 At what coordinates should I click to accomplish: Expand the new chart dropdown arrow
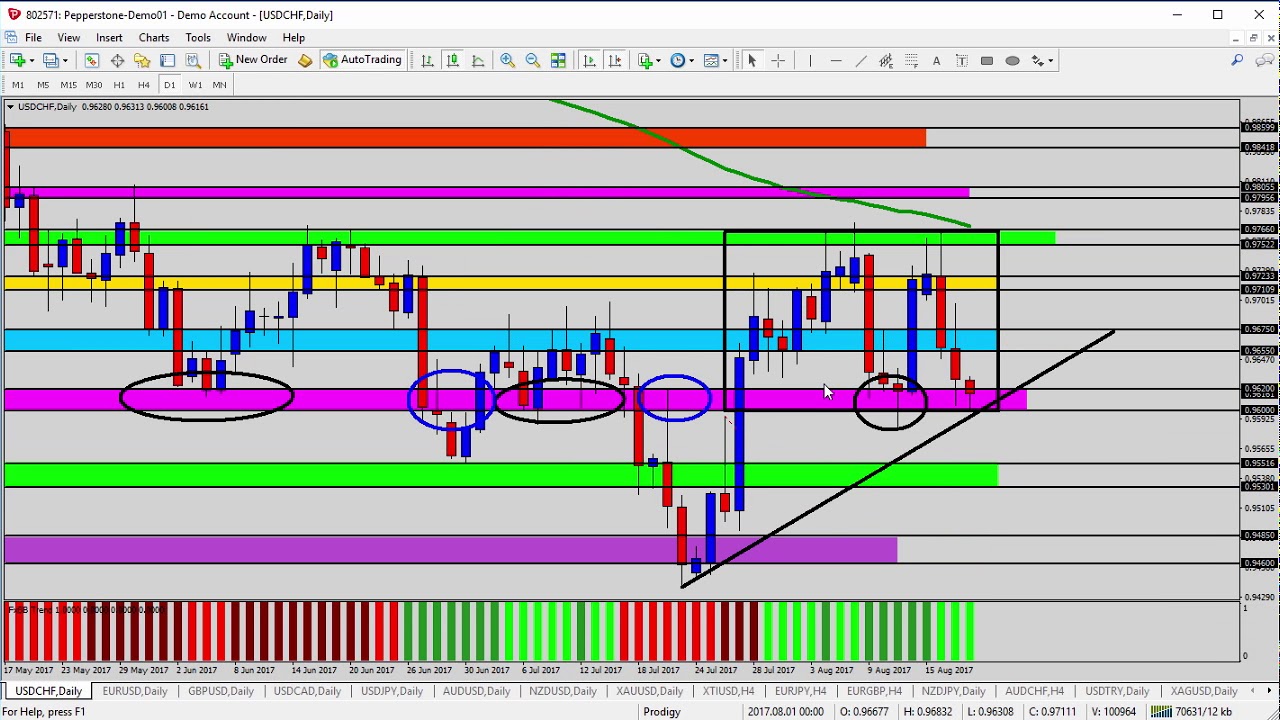pyautogui.click(x=31, y=61)
